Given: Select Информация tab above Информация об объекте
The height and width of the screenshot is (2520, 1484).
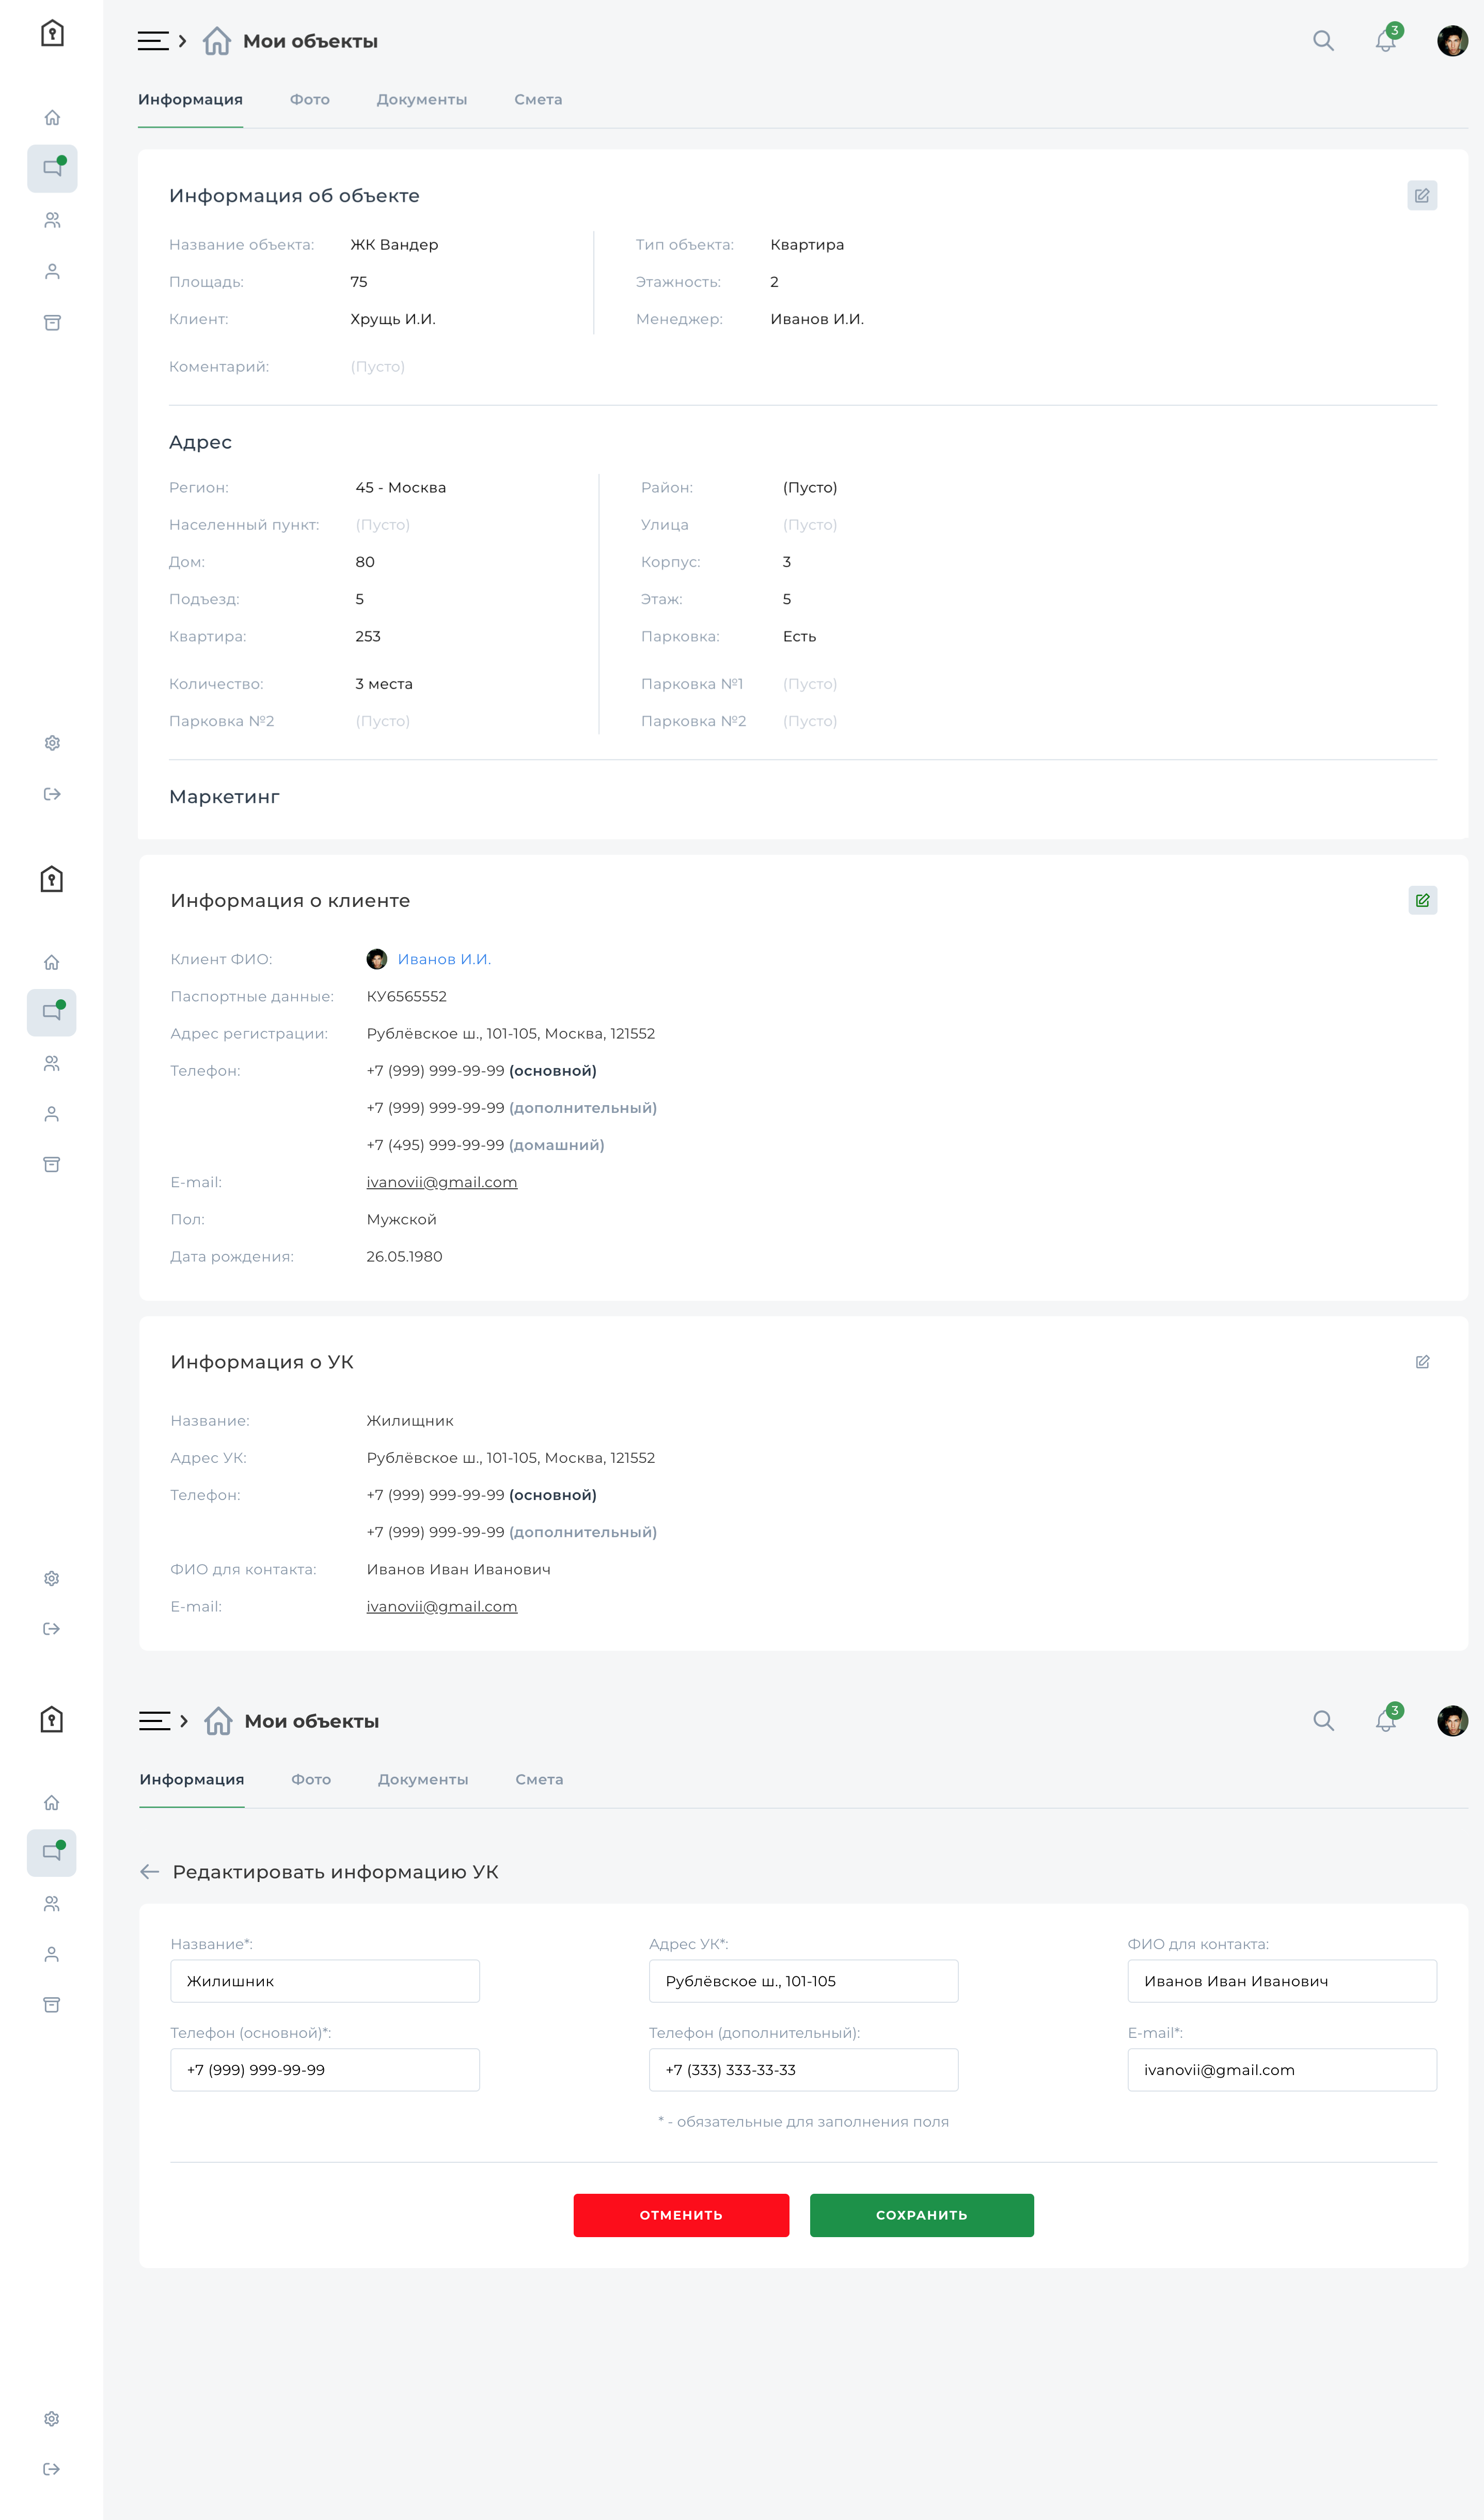Looking at the screenshot, I should 190,100.
